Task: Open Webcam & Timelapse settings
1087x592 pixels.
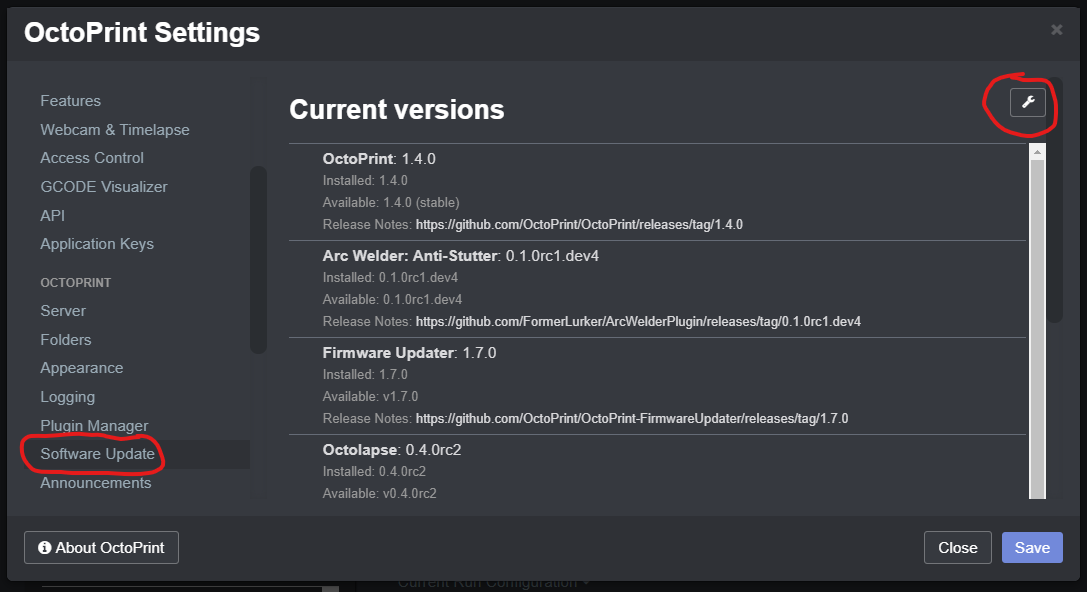Action: [114, 129]
